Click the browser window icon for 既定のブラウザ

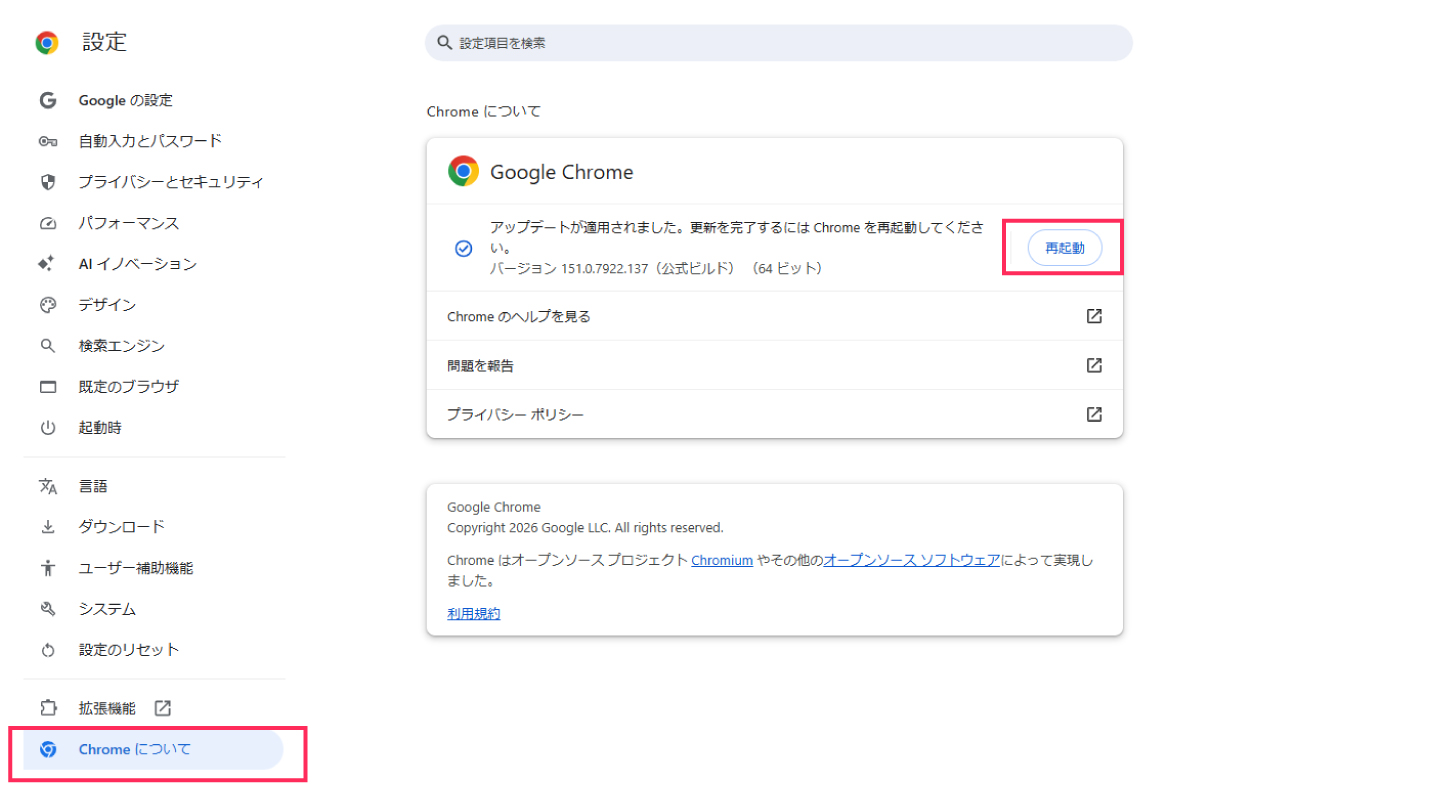coord(47,387)
